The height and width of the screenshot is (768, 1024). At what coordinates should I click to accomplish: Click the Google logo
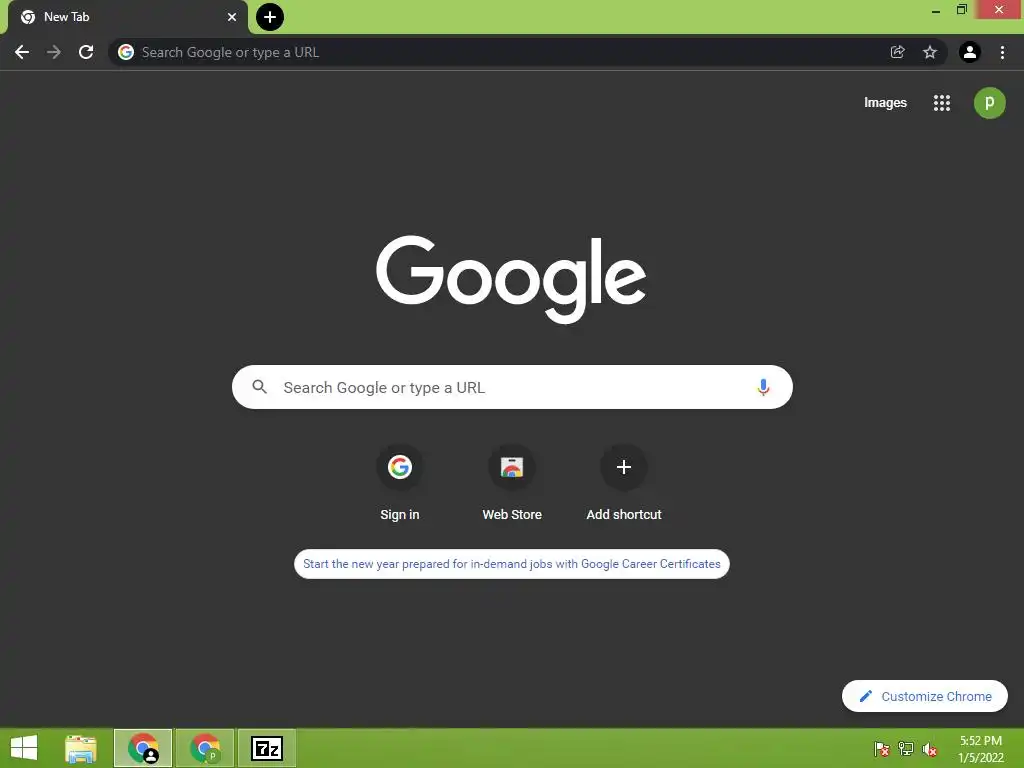[511, 279]
